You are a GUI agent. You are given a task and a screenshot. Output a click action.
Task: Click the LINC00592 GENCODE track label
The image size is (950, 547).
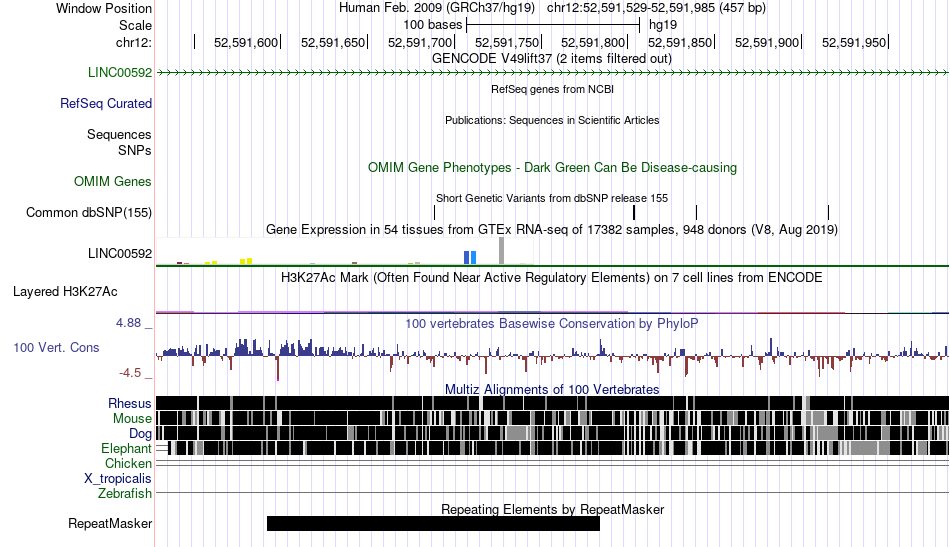pyautogui.click(x=120, y=73)
